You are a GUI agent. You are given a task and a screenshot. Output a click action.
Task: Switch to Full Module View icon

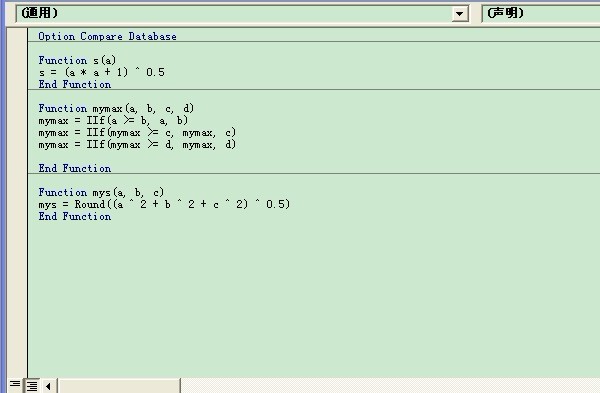click(x=32, y=385)
